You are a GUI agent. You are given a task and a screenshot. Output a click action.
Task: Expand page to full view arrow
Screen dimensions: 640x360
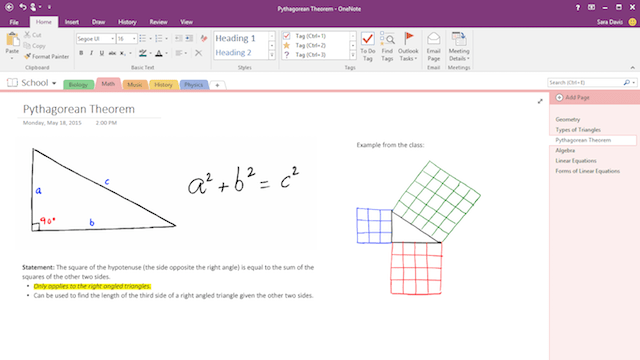540,101
